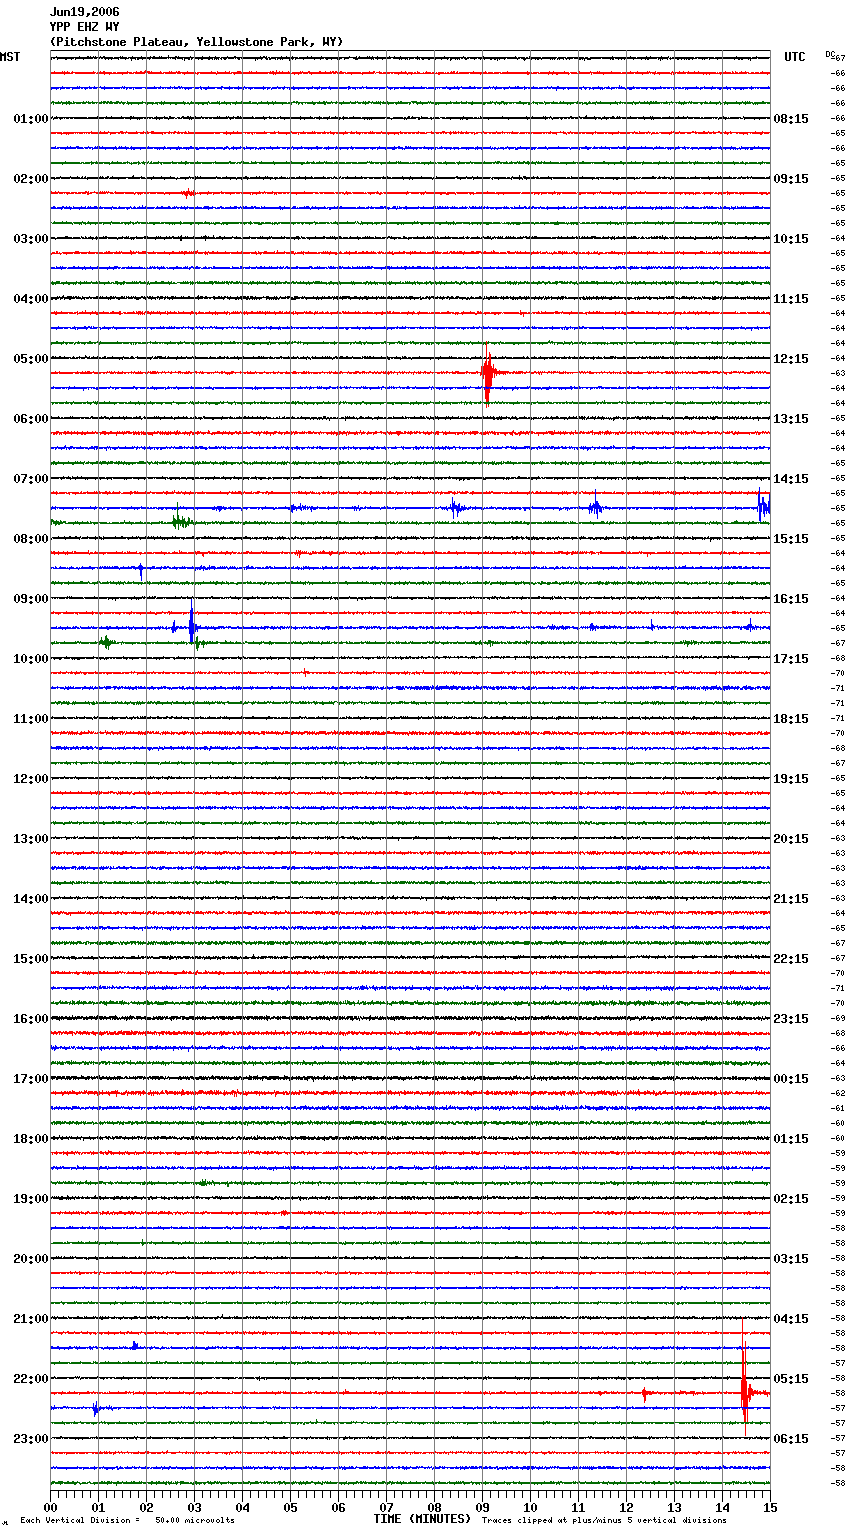Select the 22:00 MST hour label
850x1534 pixels.
coord(30,1379)
